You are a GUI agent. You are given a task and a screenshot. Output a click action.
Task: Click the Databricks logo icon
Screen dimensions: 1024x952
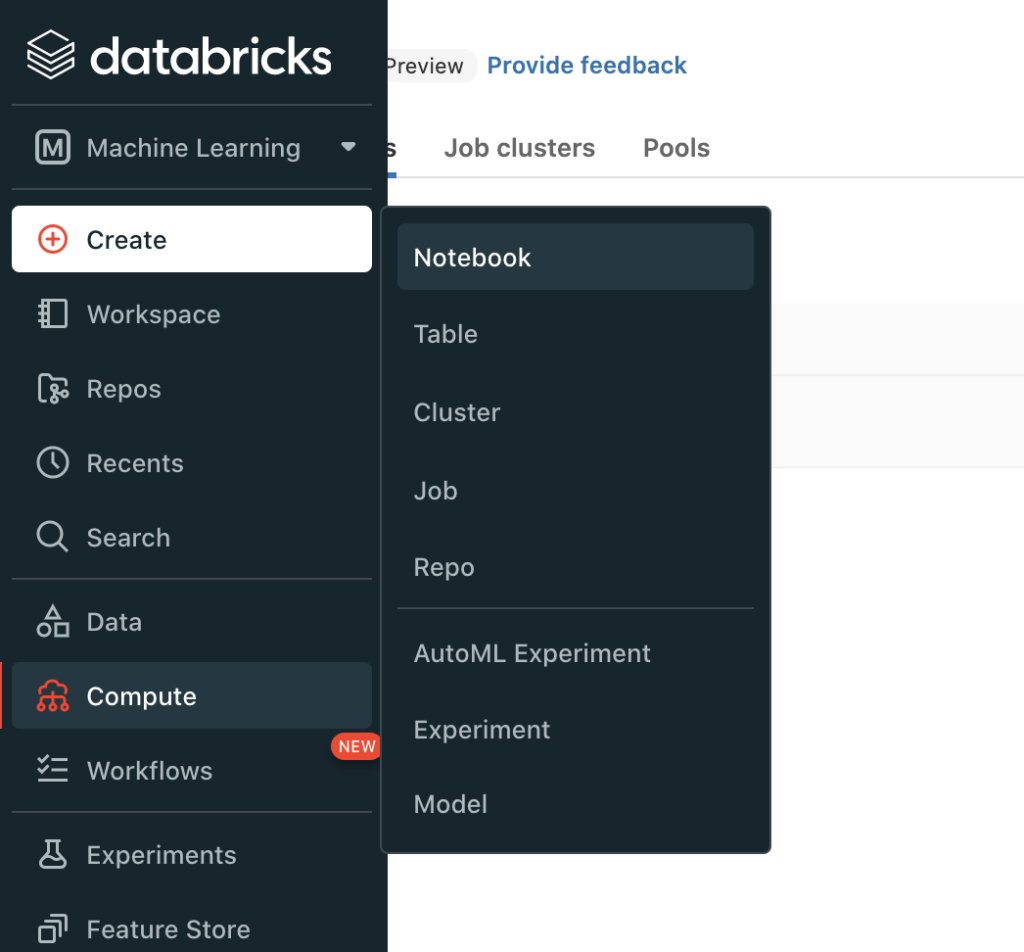coord(51,55)
